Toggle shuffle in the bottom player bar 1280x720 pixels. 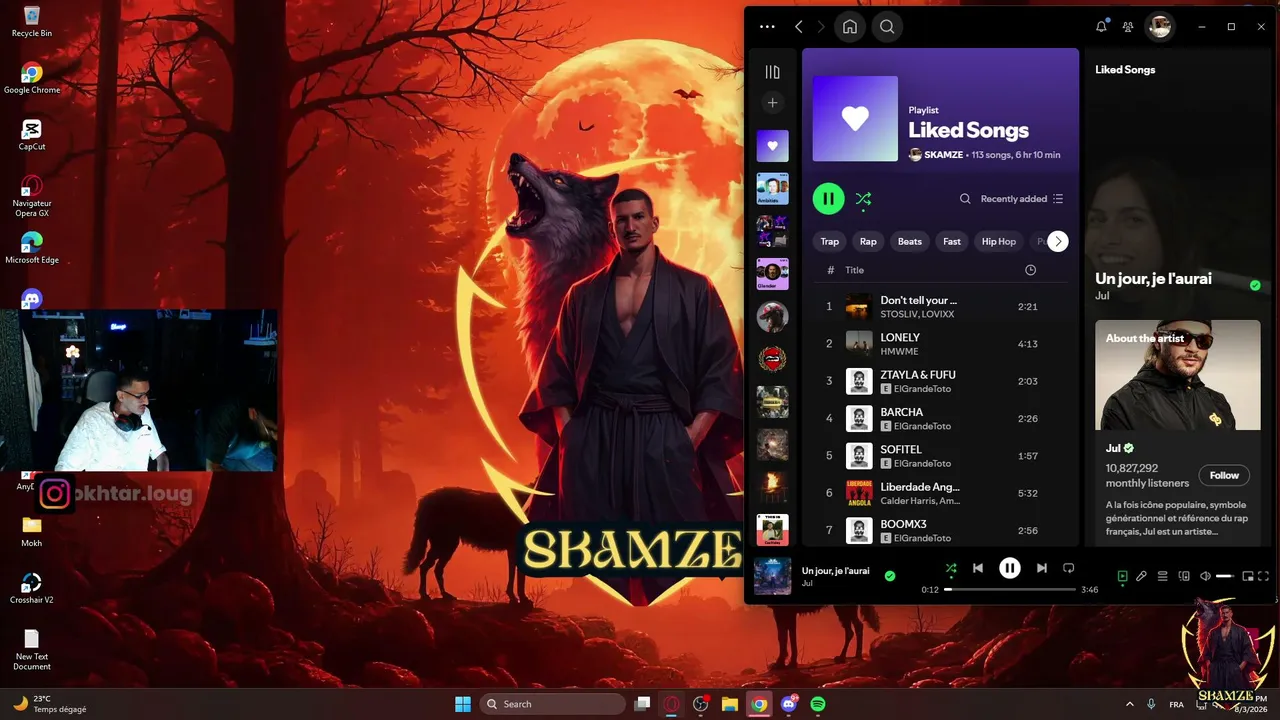coord(951,568)
